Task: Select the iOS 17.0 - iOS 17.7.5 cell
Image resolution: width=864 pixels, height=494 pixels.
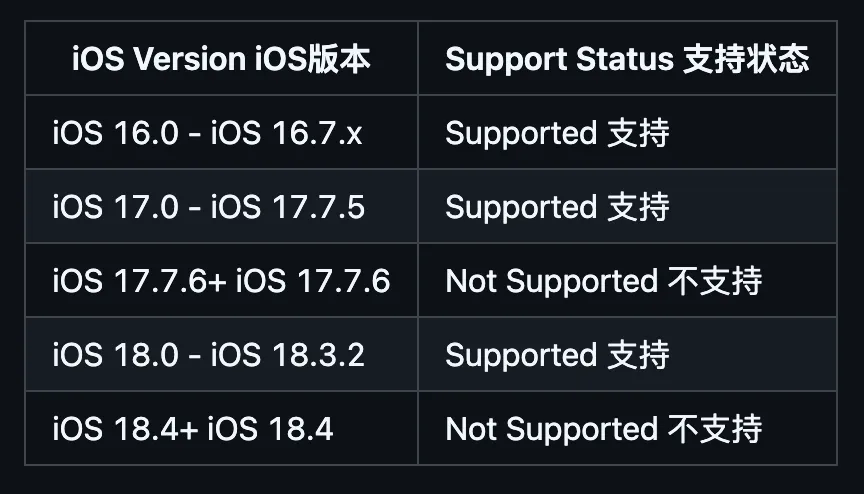Action: click(x=208, y=207)
